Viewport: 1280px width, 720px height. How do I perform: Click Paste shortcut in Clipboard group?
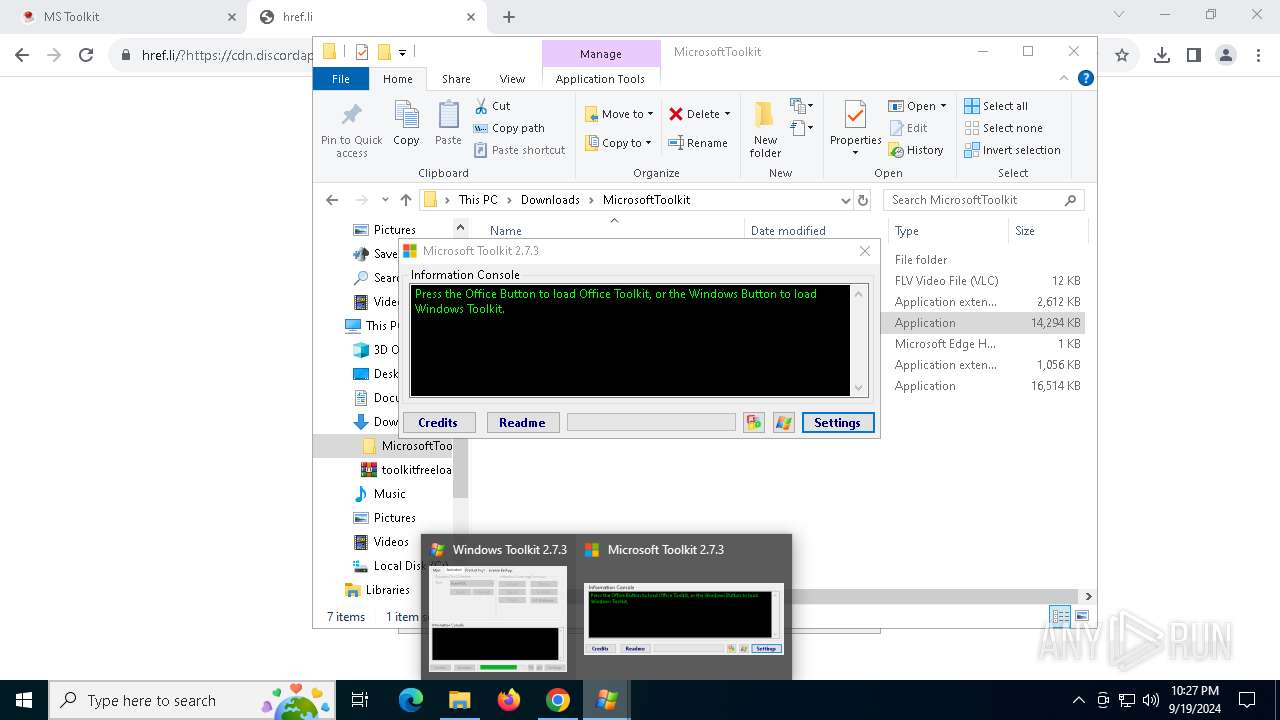[x=520, y=150]
